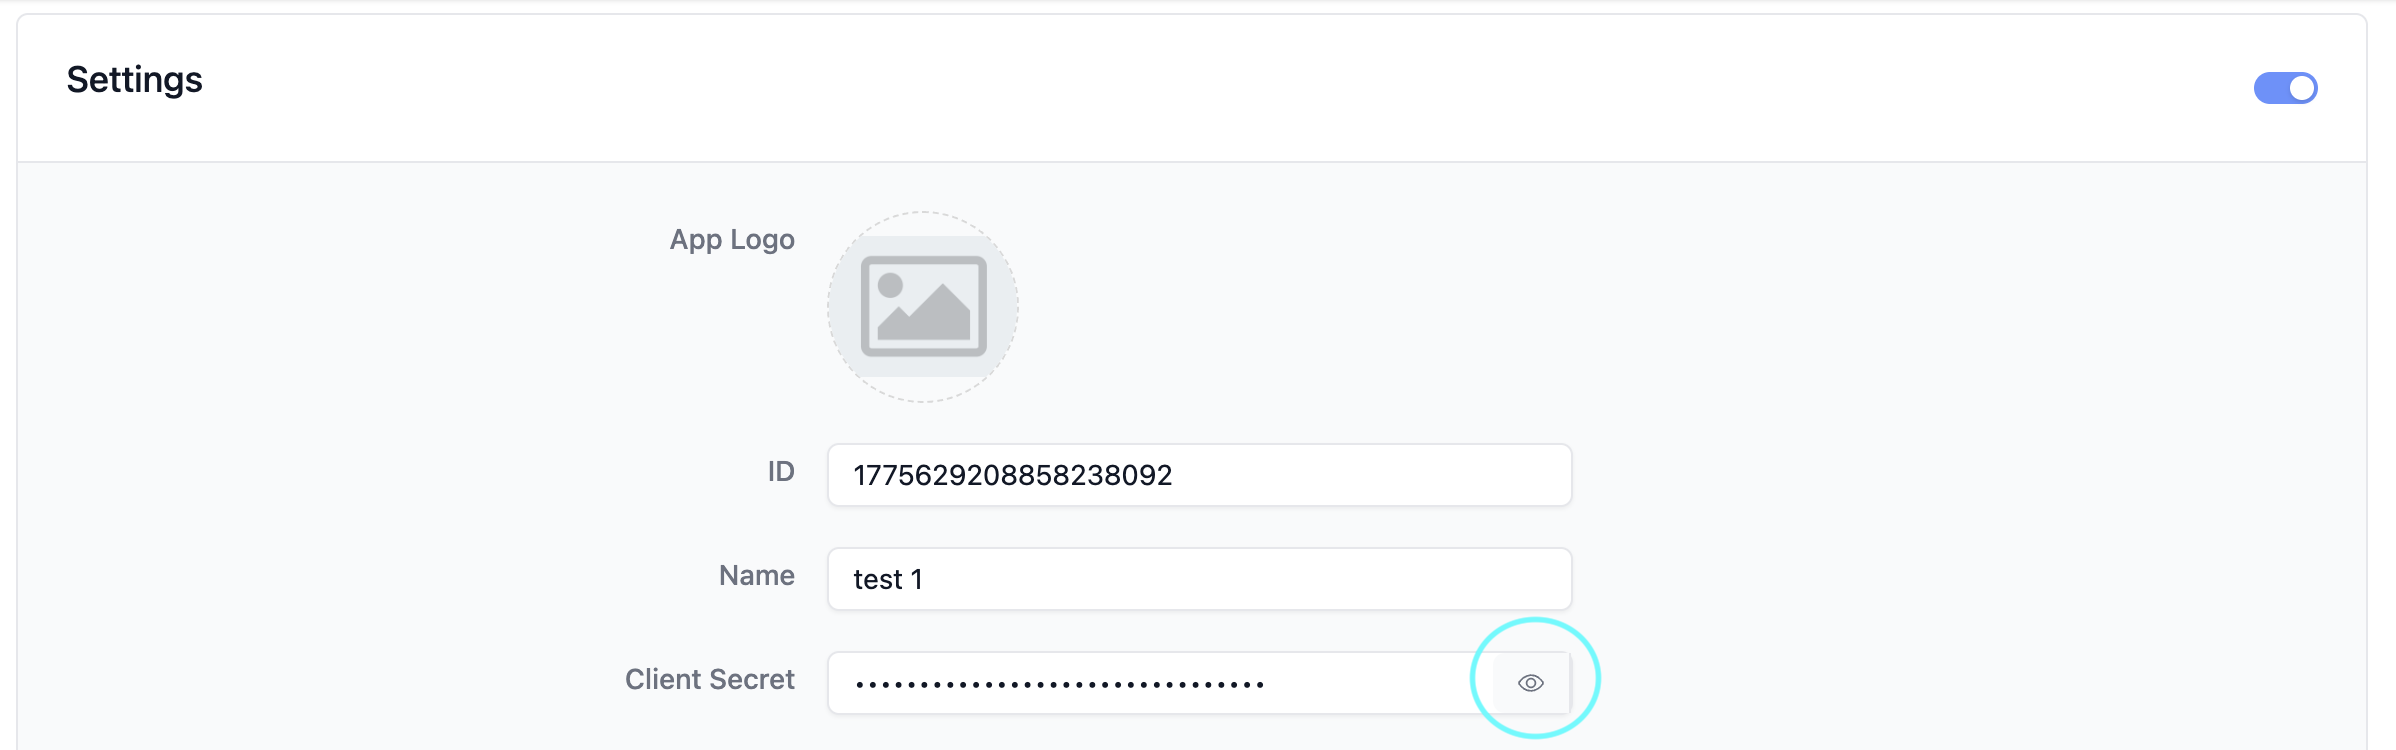Click the dashed border of the logo uploader

click(923, 213)
